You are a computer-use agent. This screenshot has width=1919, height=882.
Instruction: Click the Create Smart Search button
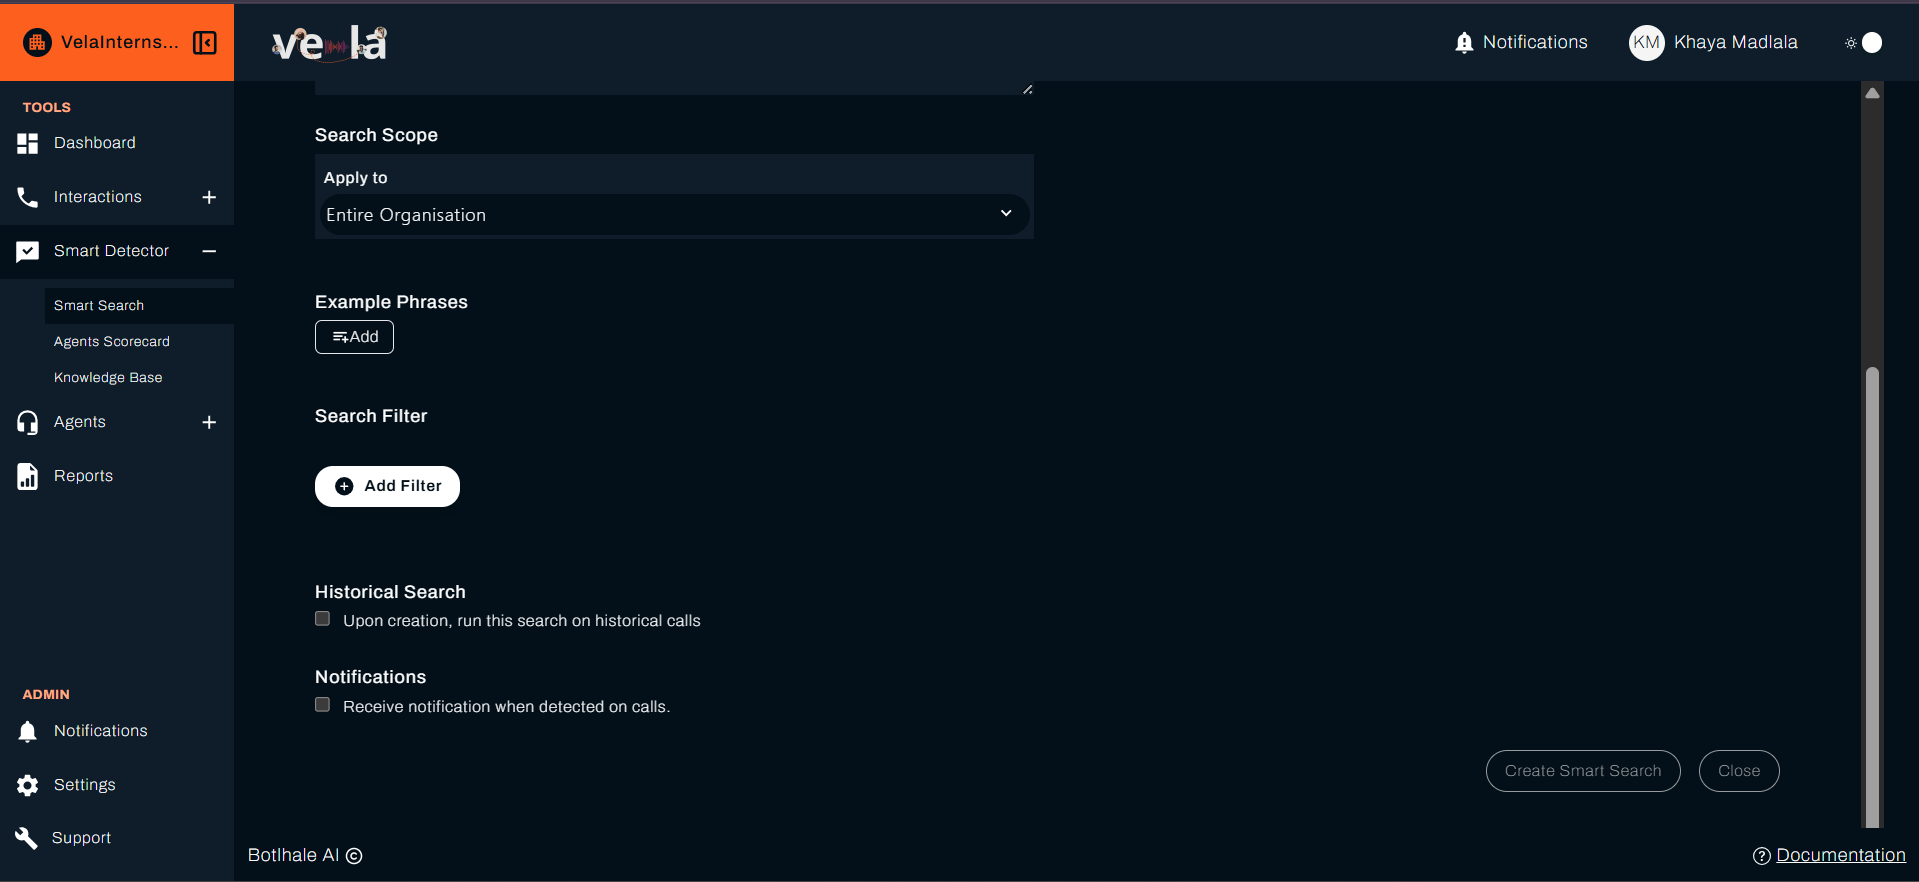(1582, 771)
